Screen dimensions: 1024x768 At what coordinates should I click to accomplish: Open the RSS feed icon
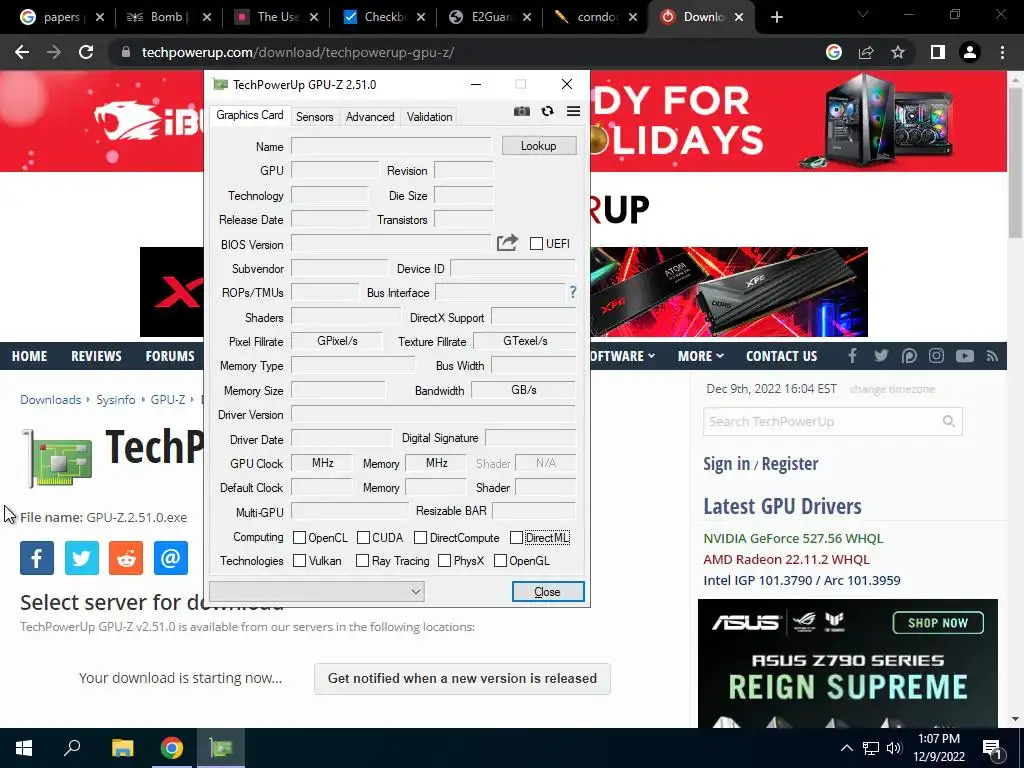993,356
